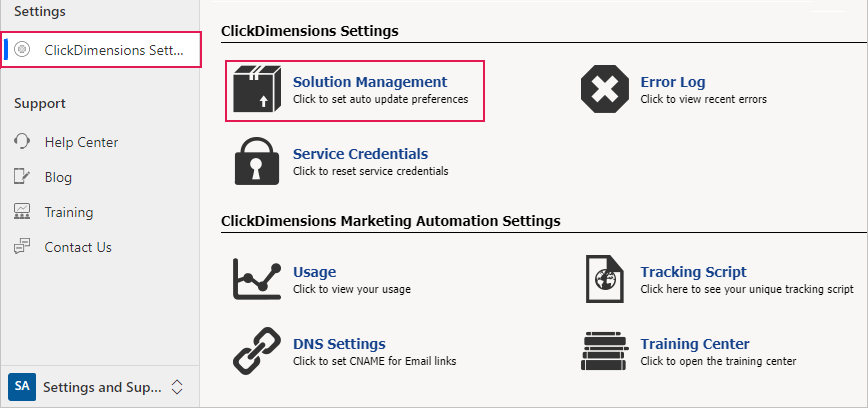
Task: Click the Tracking Script document icon
Action: click(605, 279)
